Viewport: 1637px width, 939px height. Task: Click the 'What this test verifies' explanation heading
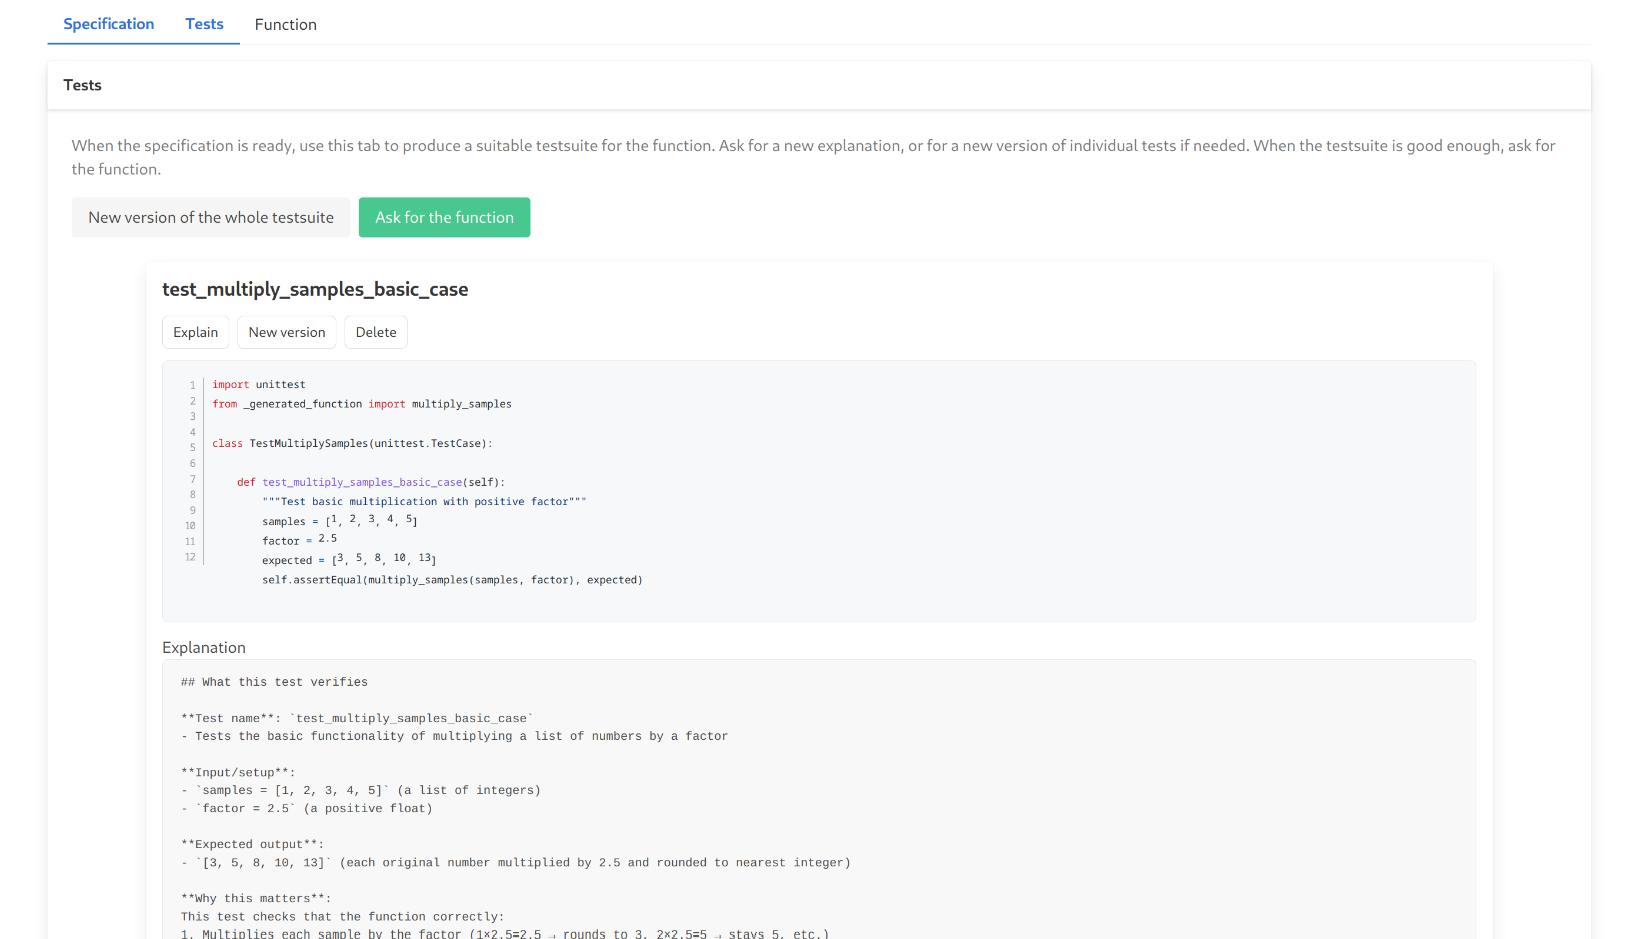point(275,682)
